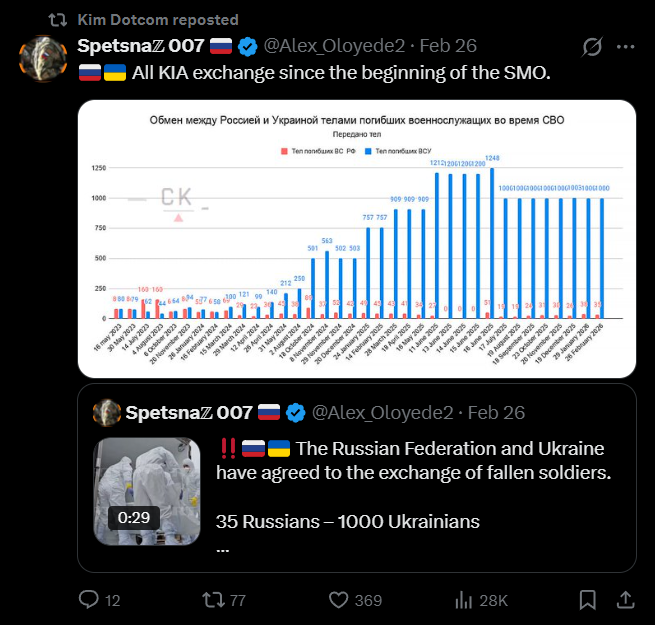The height and width of the screenshot is (625, 655).
Task: Click the Feb 26 timestamp of main post
Action: click(448, 46)
